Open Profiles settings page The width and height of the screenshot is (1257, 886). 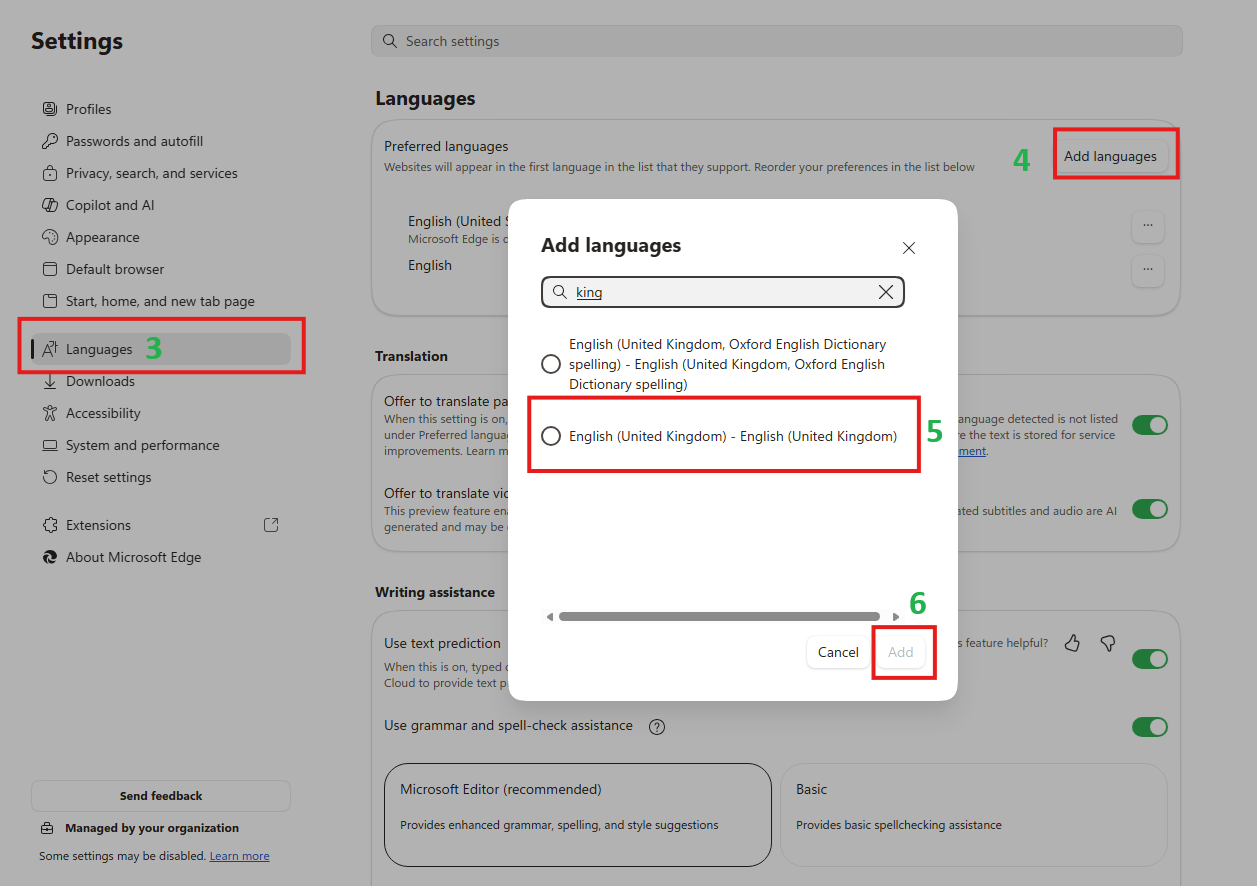(x=88, y=109)
